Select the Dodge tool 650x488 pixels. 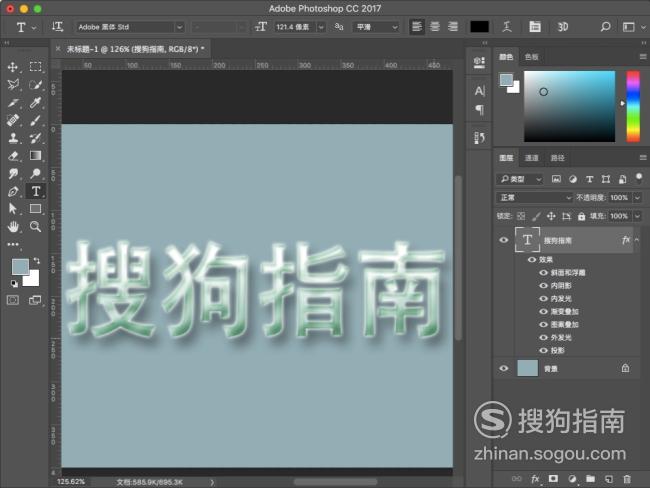(x=36, y=173)
